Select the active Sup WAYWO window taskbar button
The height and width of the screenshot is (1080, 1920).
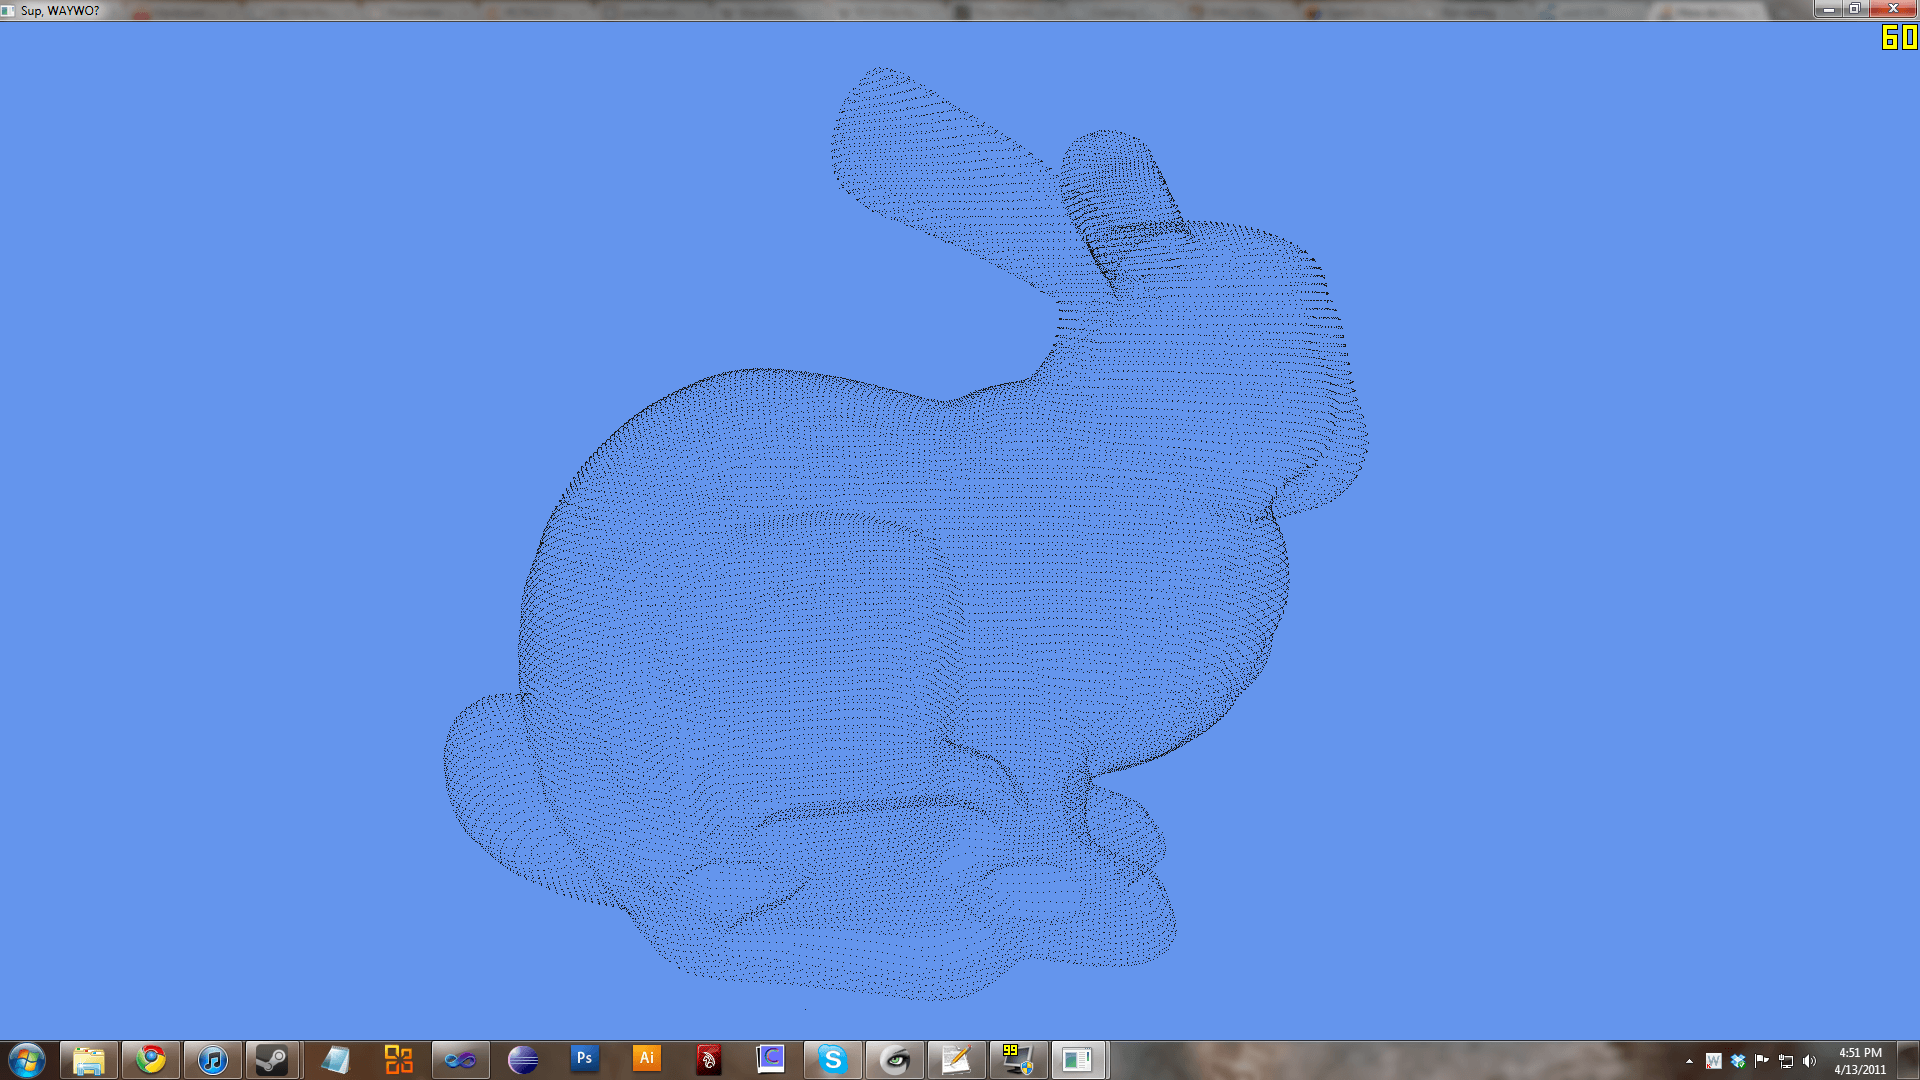point(1078,1060)
